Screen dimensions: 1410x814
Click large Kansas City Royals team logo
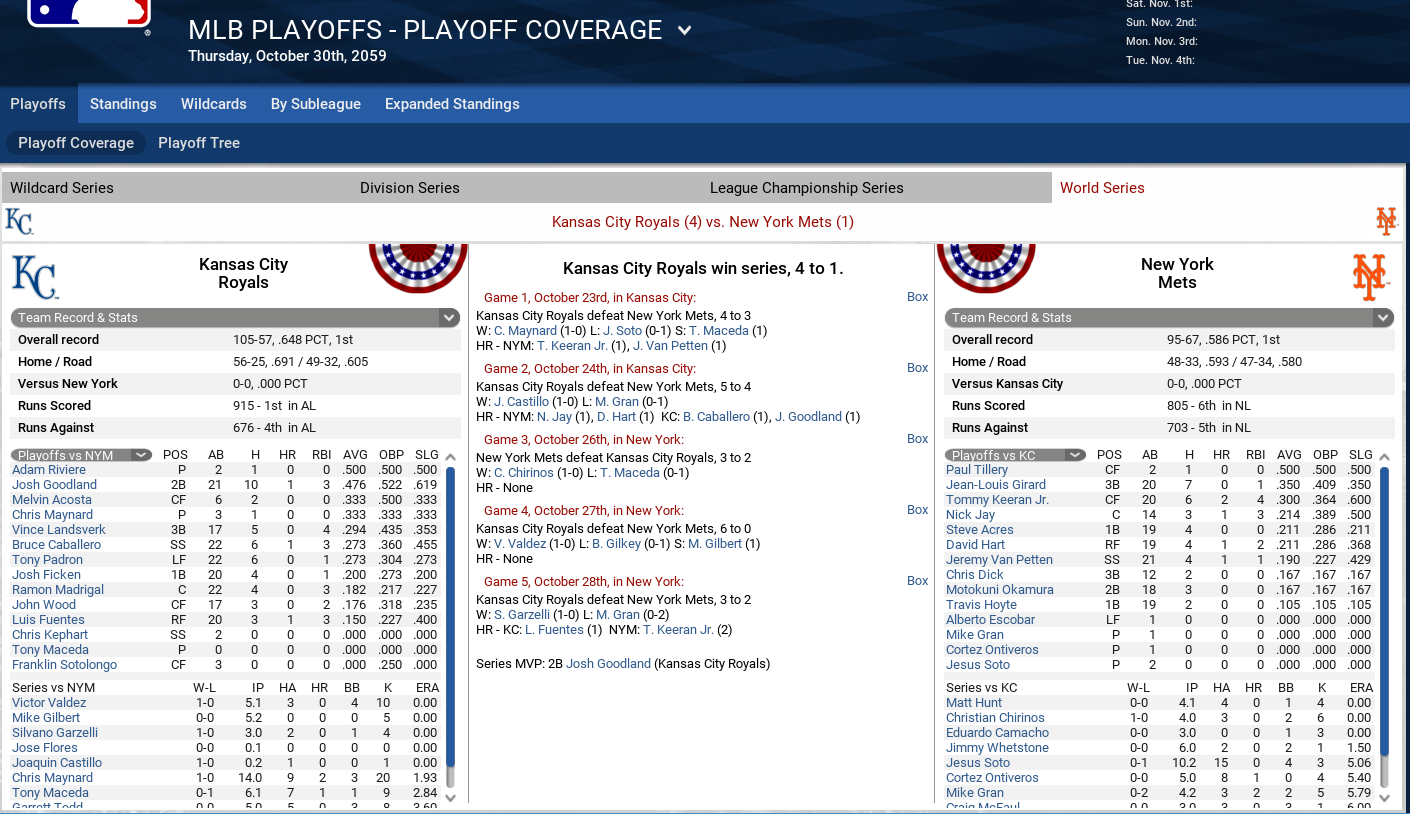[x=35, y=277]
